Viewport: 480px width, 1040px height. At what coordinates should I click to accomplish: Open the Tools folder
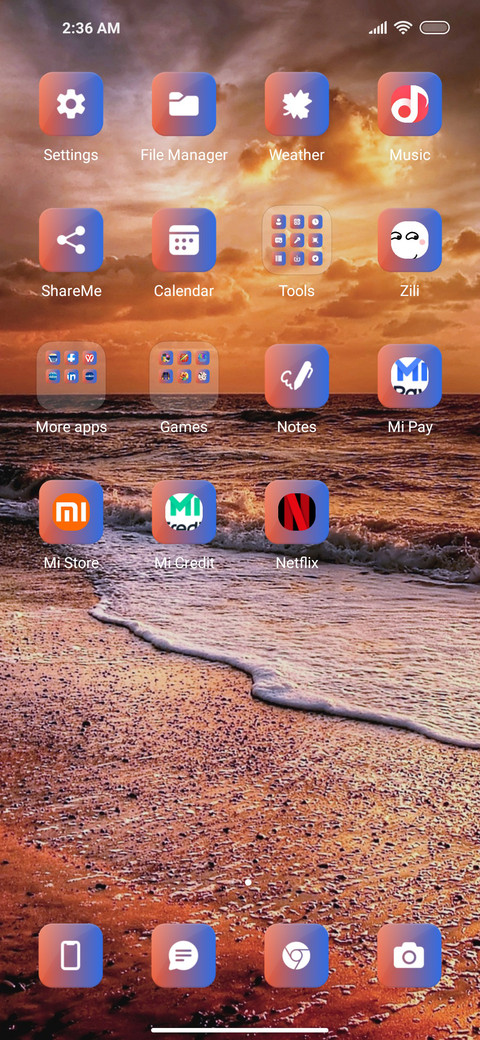point(296,240)
